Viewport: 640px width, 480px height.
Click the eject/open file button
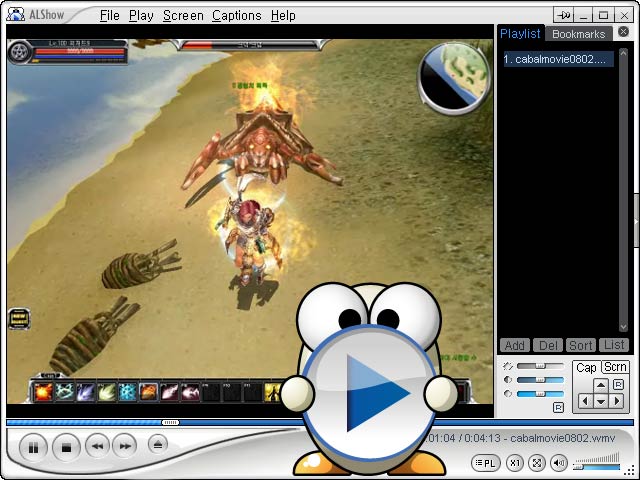point(158,444)
